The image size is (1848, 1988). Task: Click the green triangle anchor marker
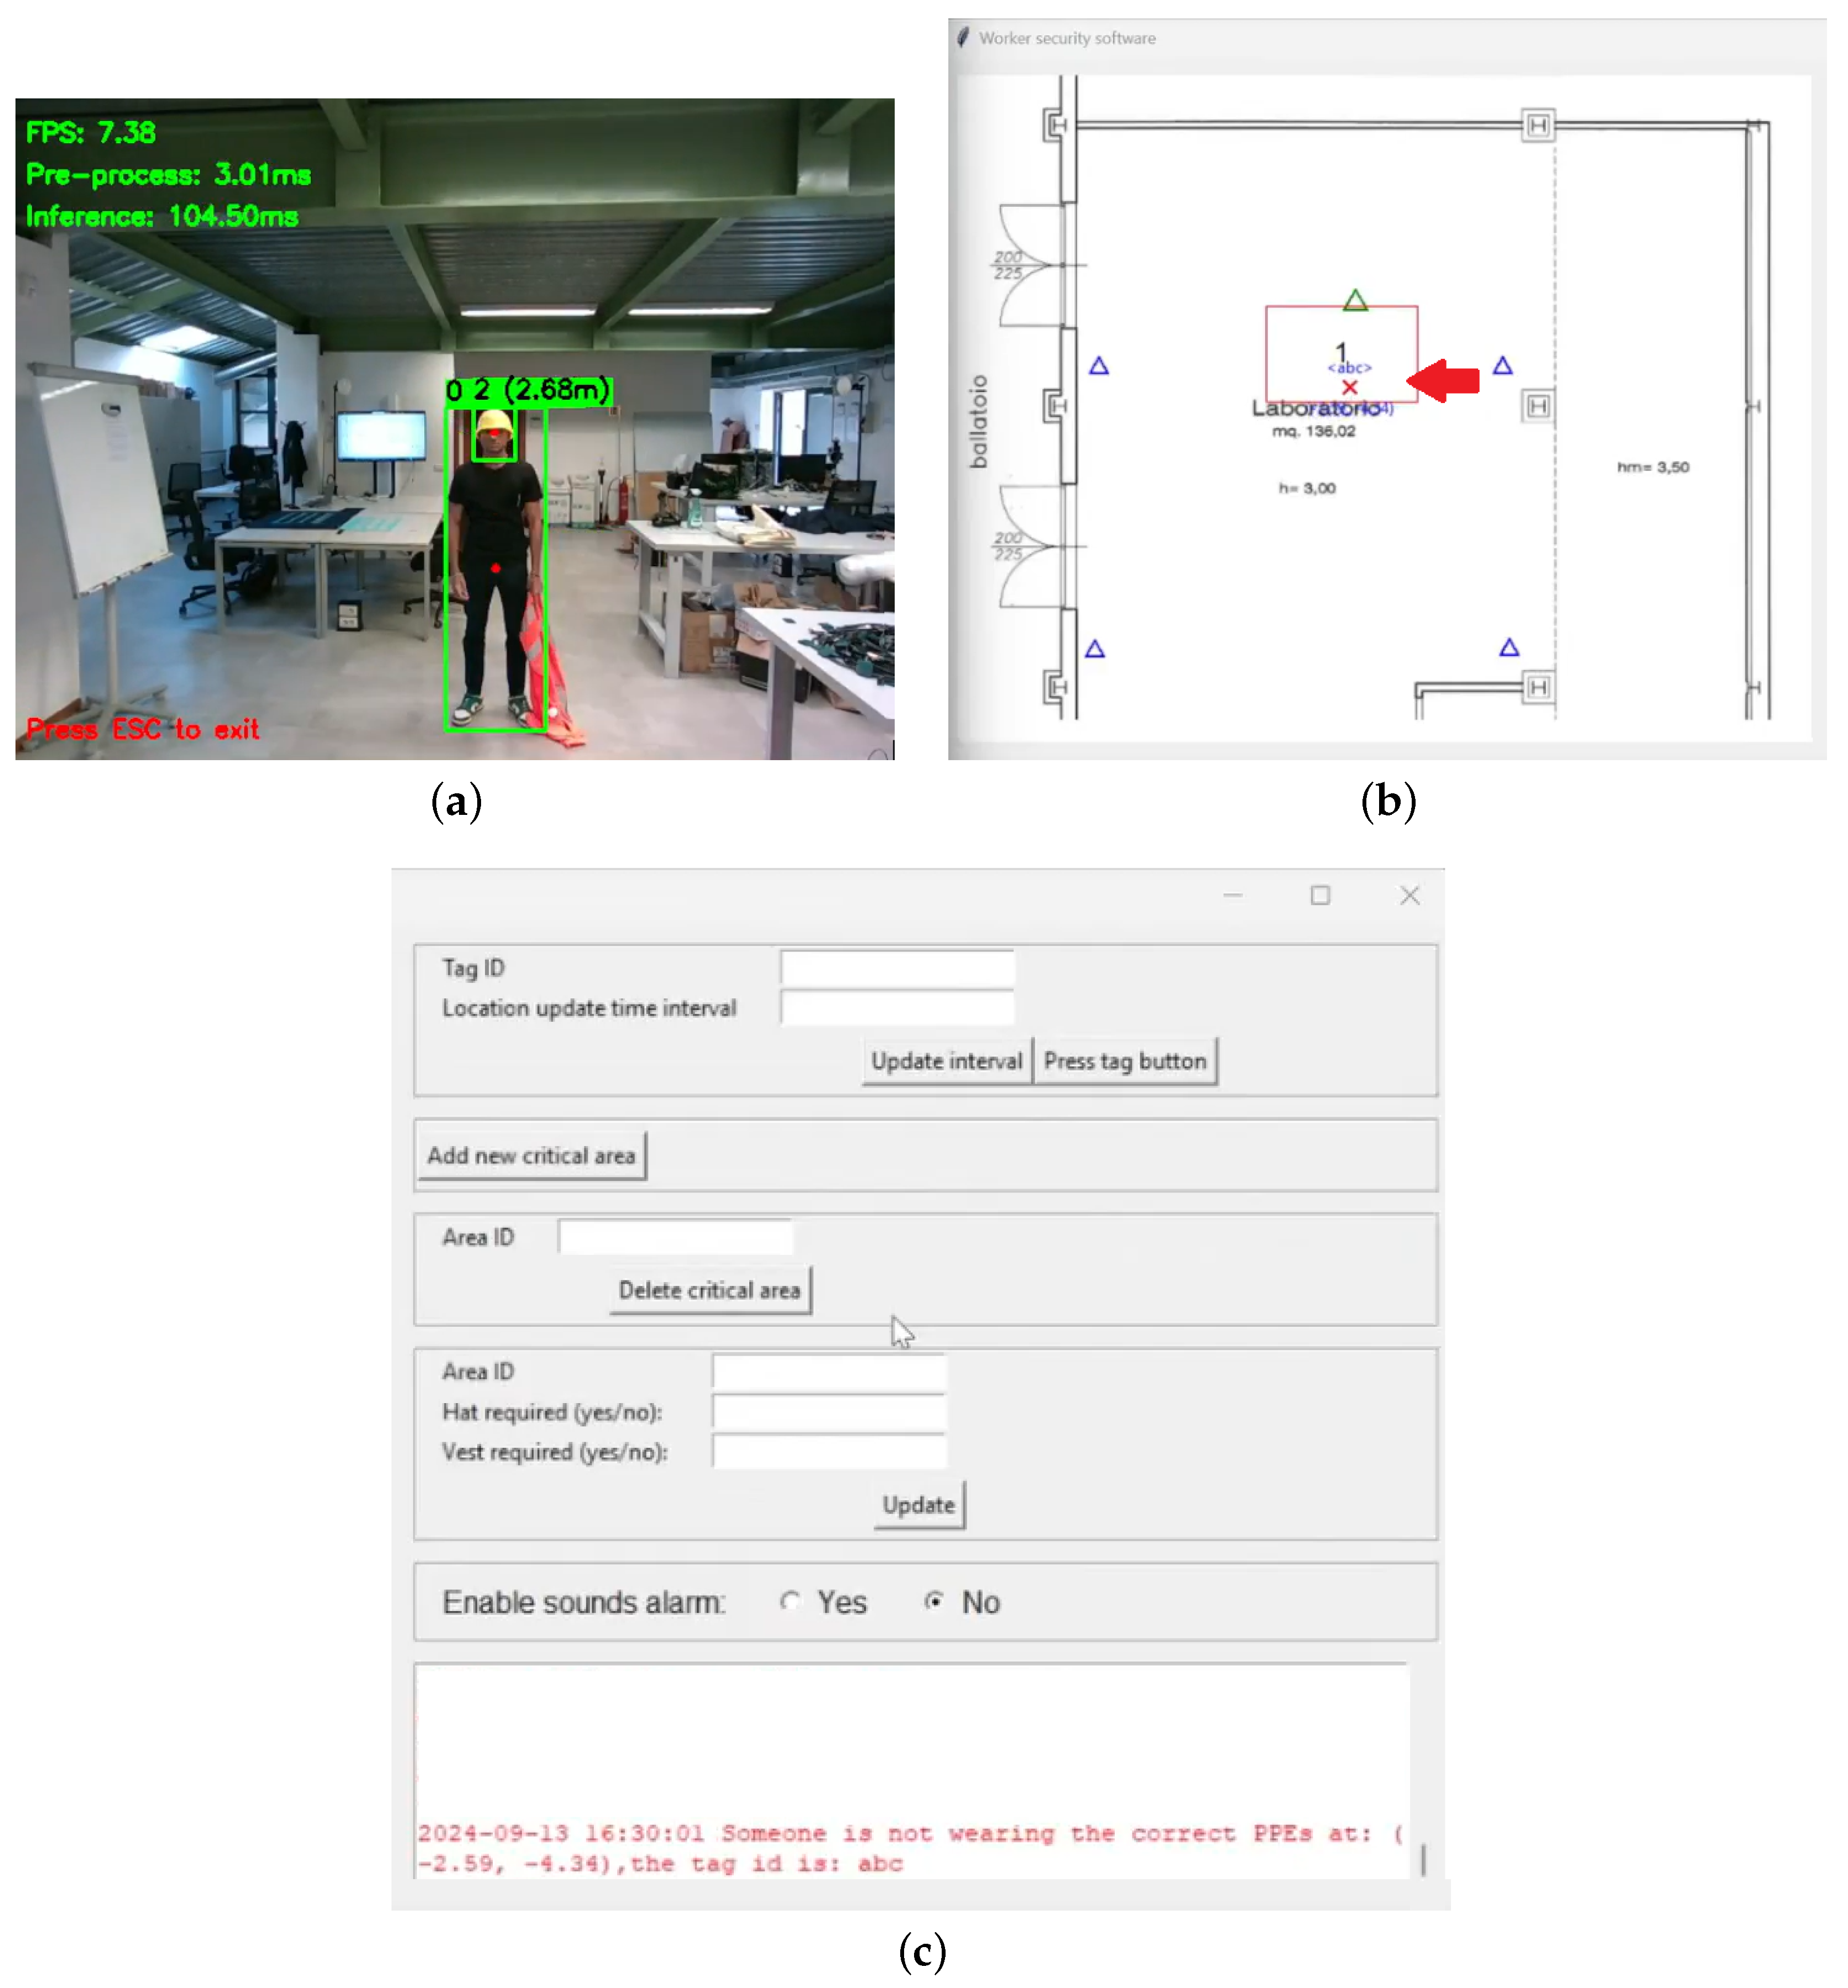pos(1355,300)
